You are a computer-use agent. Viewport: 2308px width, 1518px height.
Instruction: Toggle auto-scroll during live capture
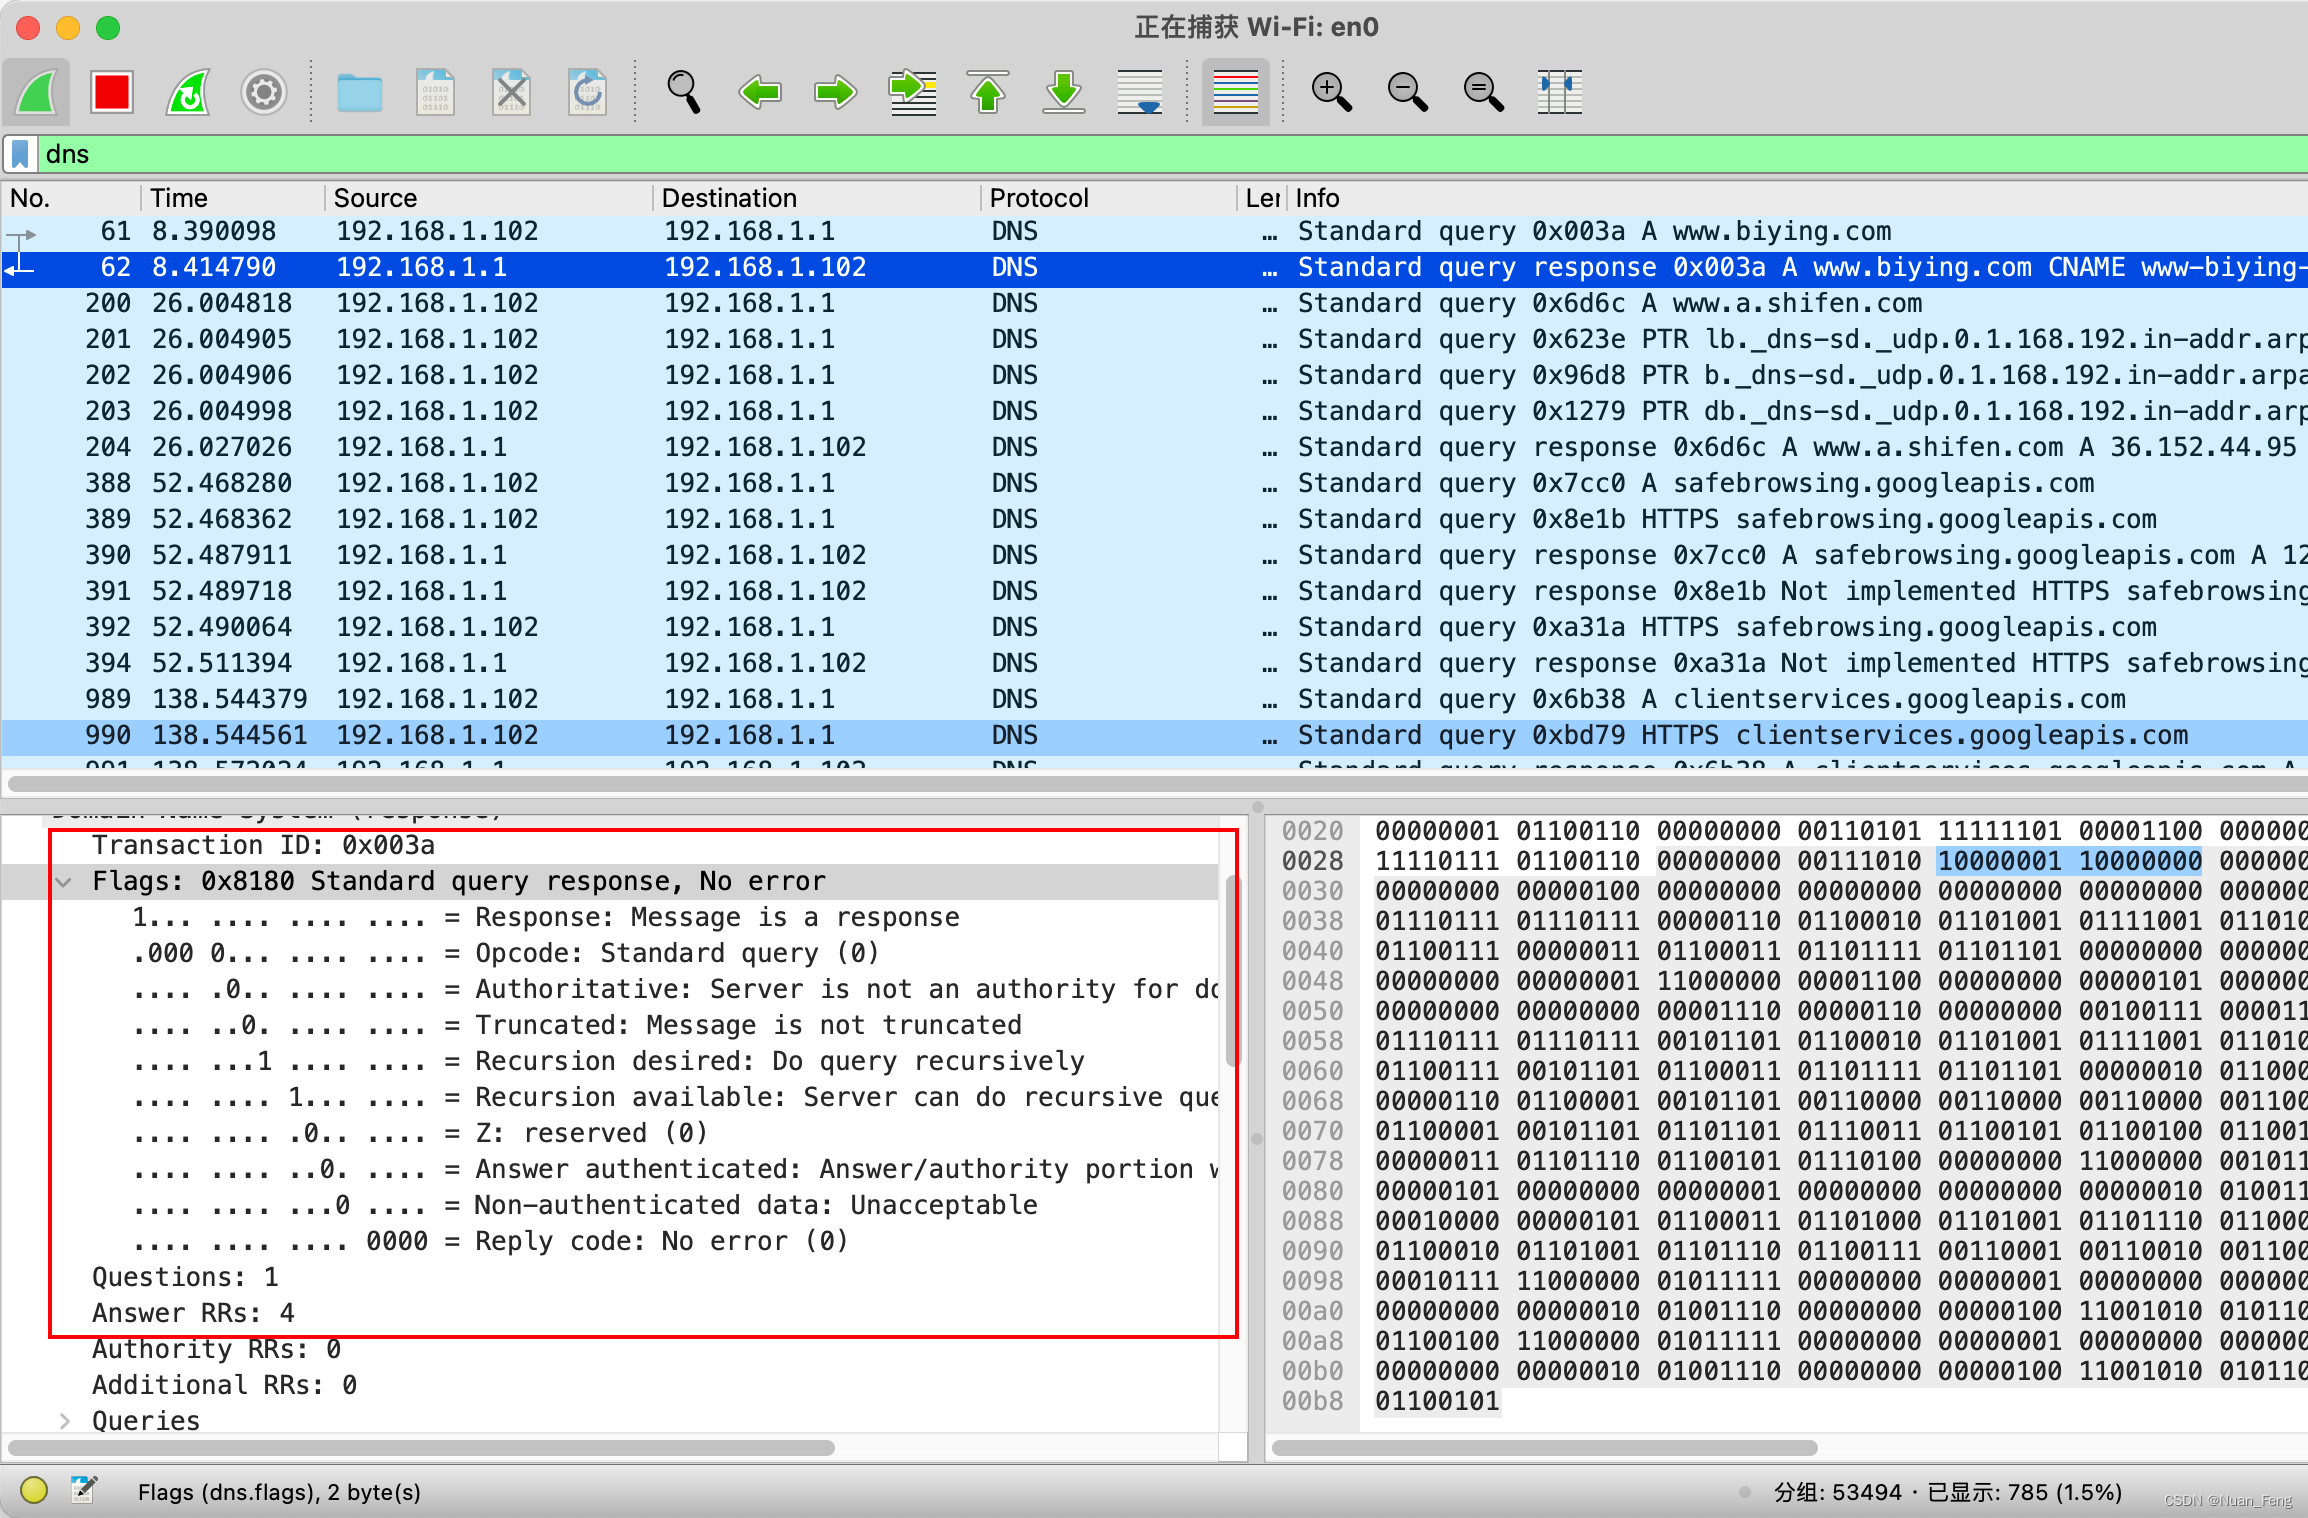point(1139,93)
